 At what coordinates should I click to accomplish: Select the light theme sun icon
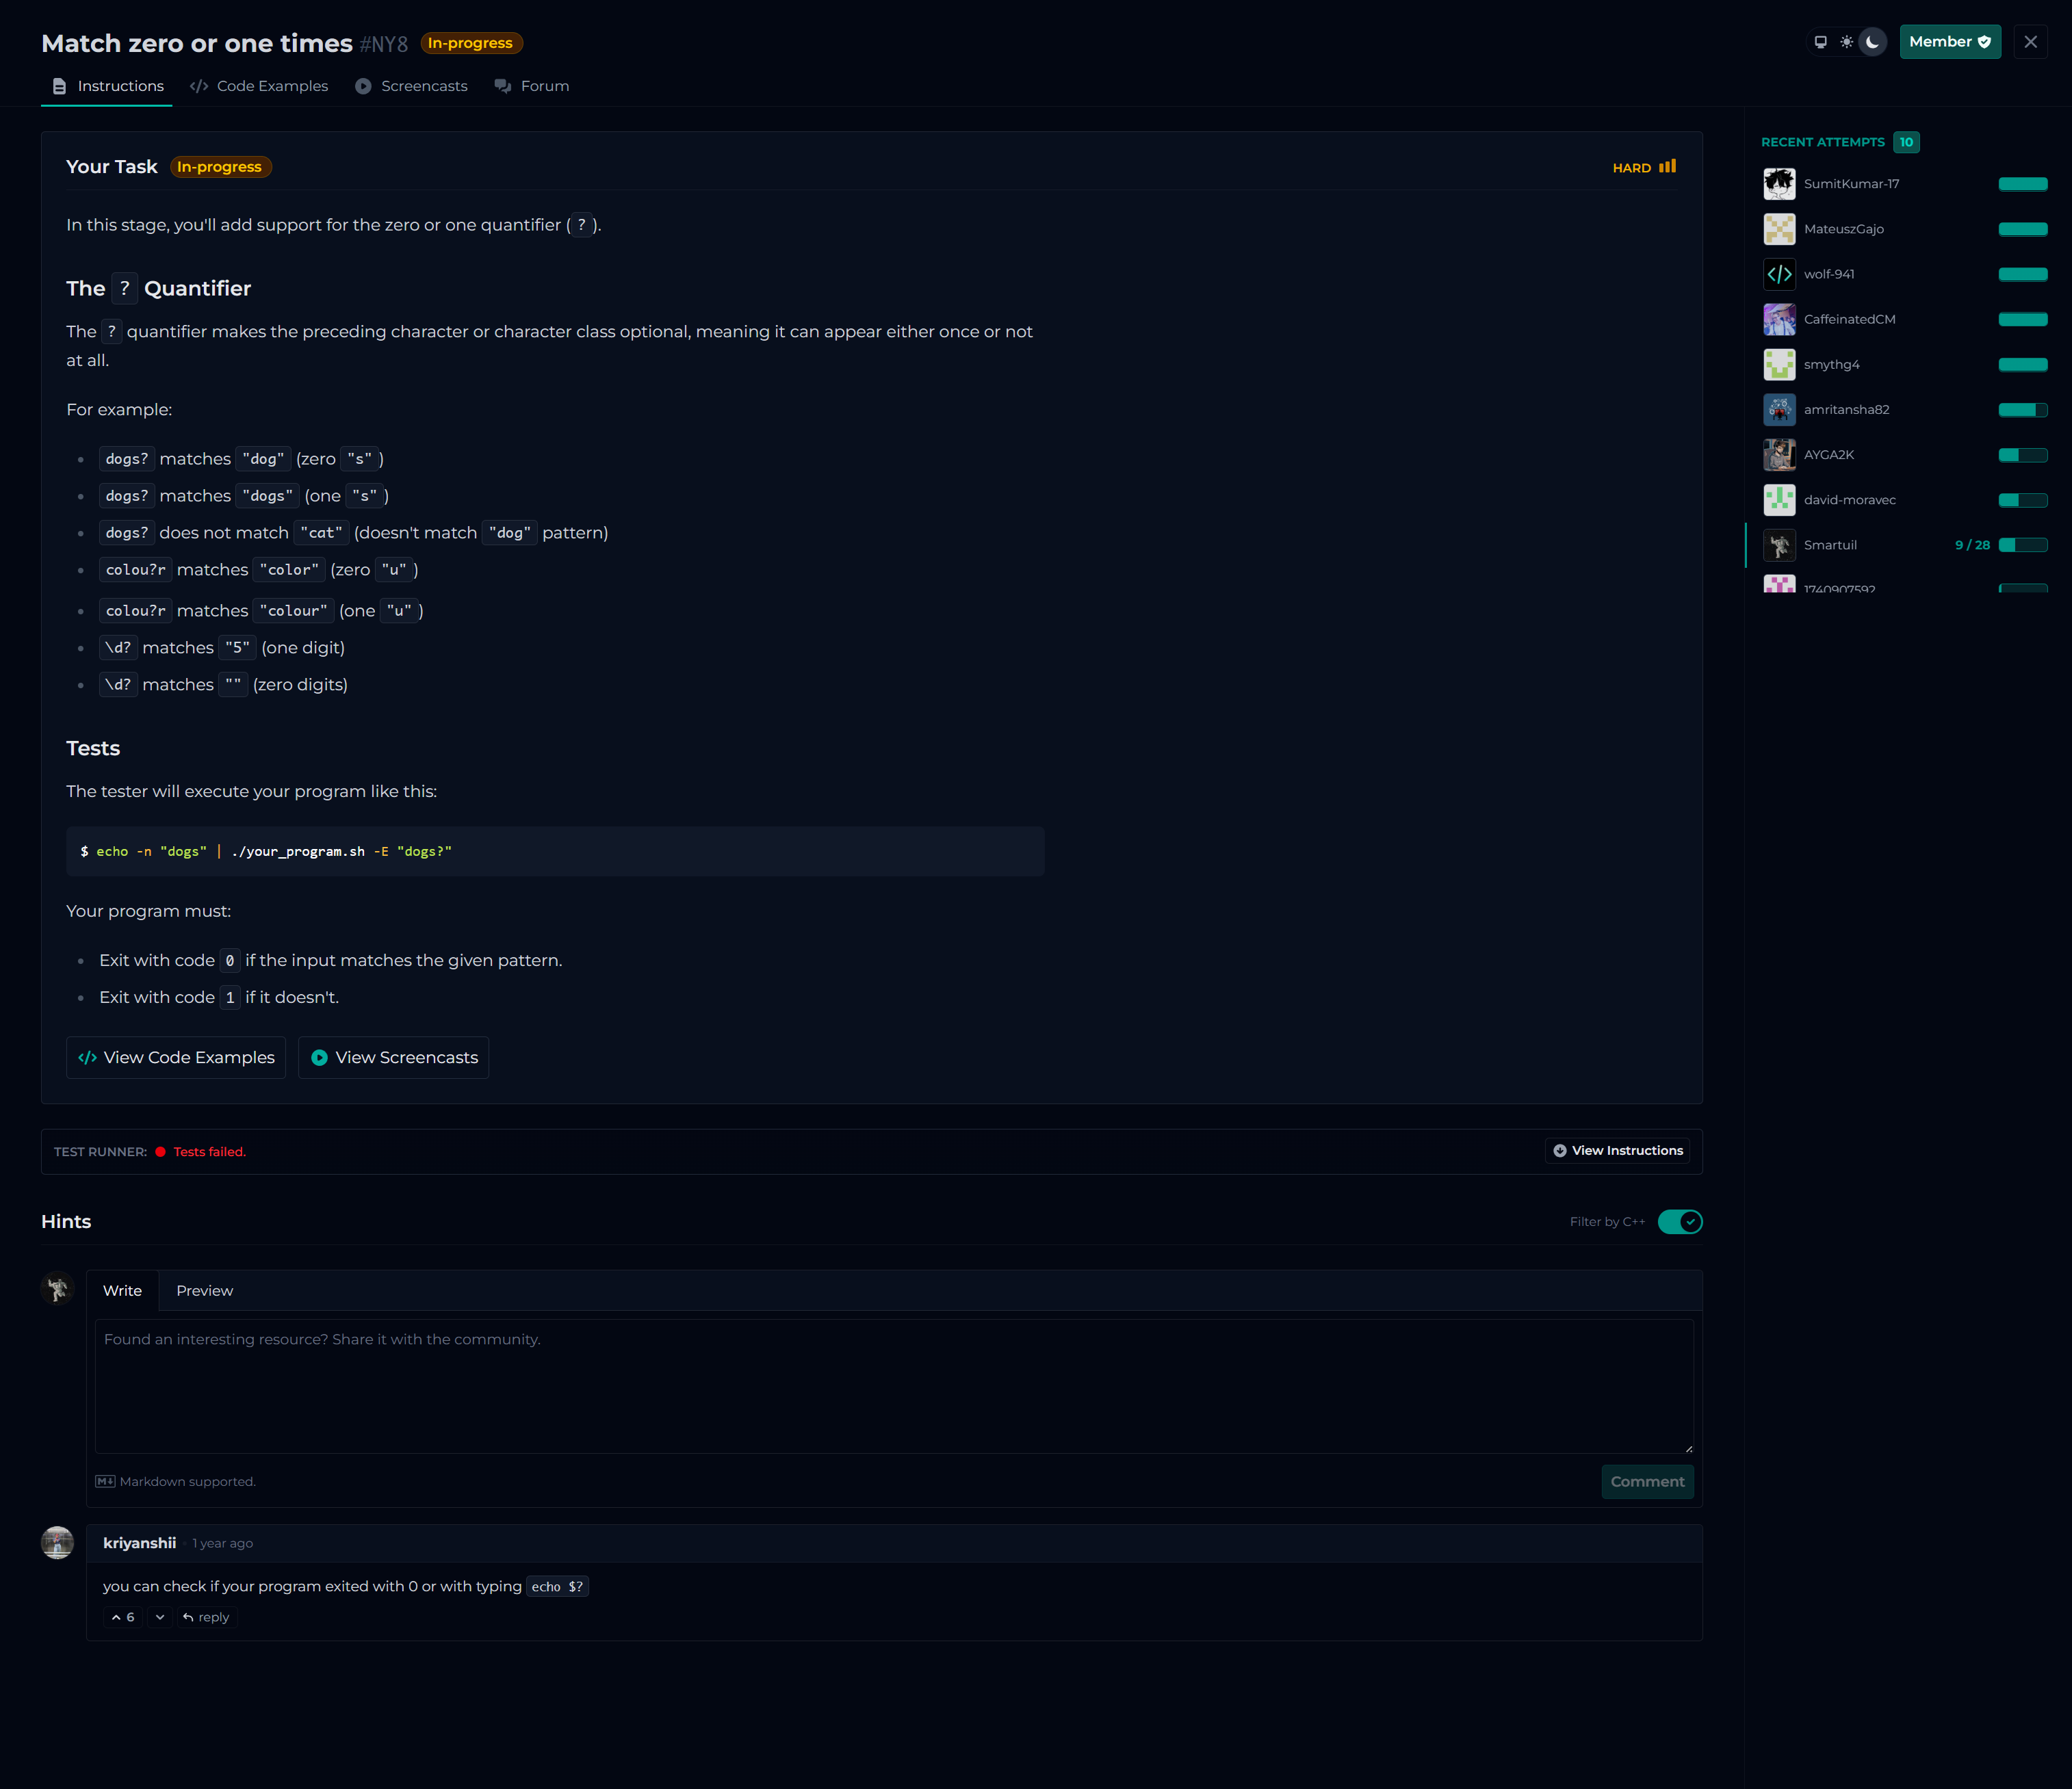coord(1846,42)
